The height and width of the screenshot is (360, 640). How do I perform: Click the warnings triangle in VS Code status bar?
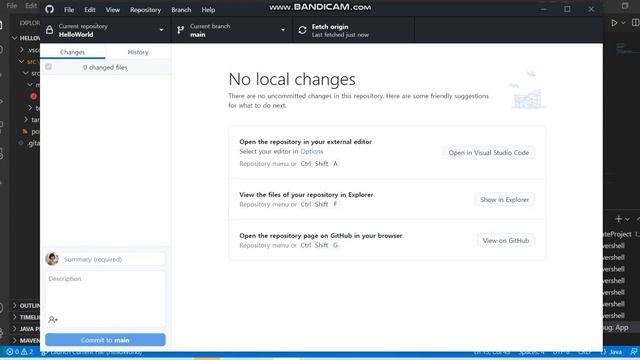[x=24, y=351]
